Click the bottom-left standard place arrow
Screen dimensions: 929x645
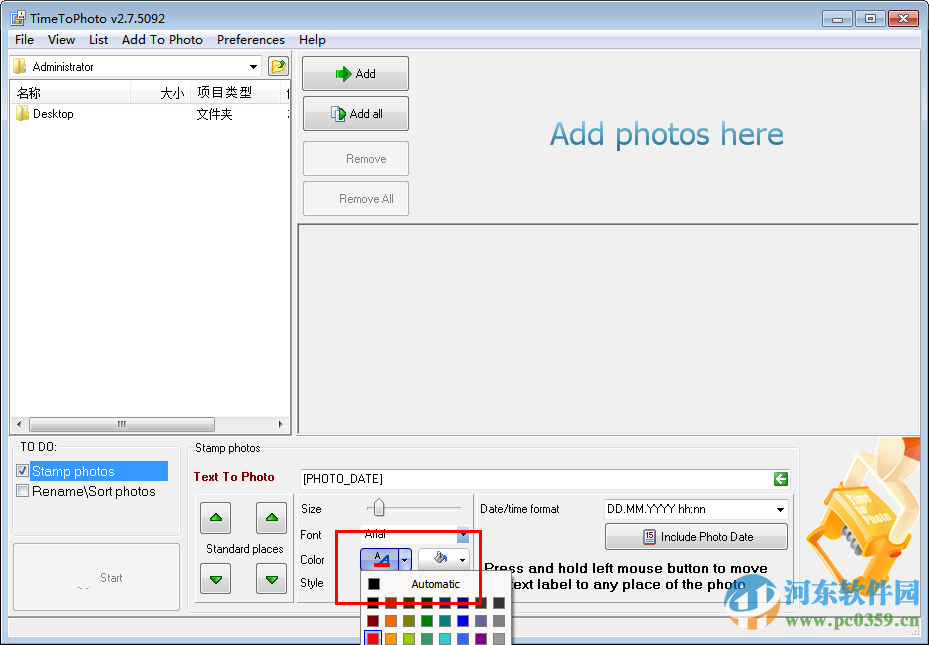click(x=216, y=579)
